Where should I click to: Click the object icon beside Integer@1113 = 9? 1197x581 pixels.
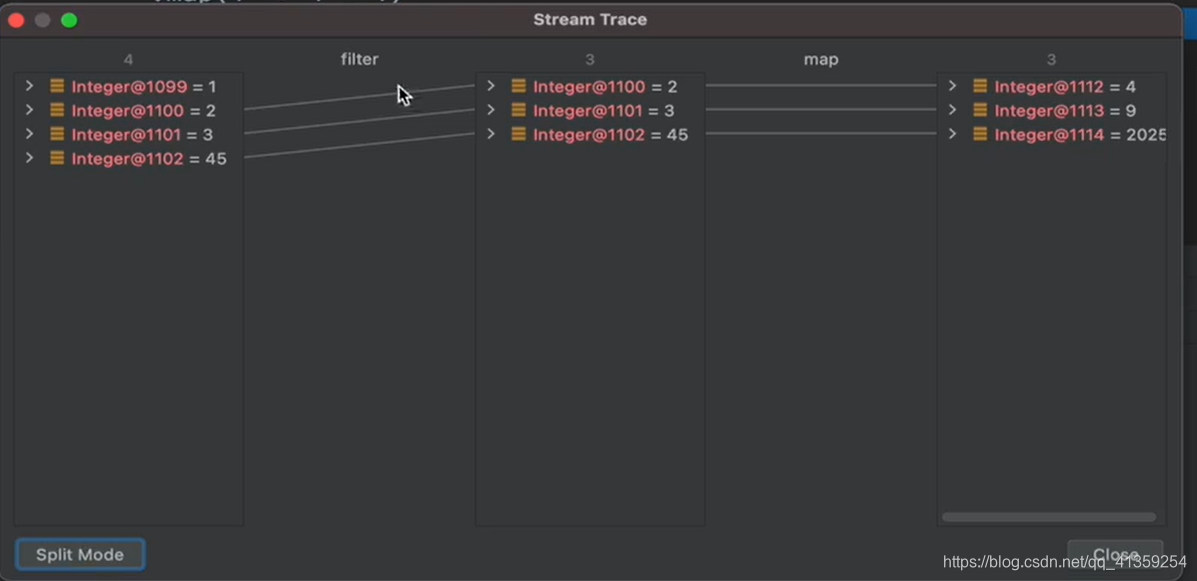tap(980, 111)
